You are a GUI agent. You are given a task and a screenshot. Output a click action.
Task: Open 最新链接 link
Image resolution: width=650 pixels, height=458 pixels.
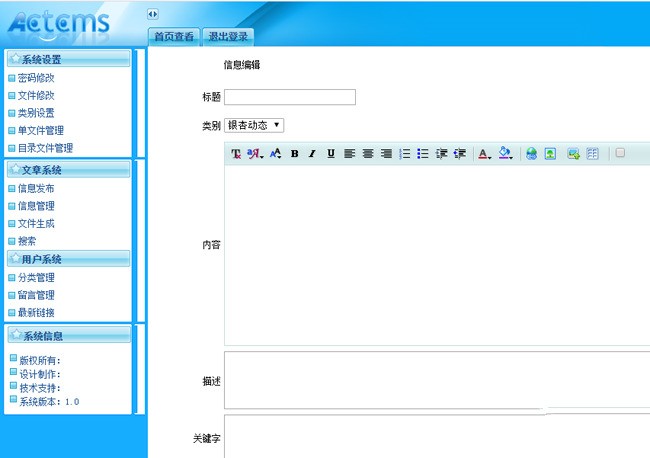click(36, 313)
